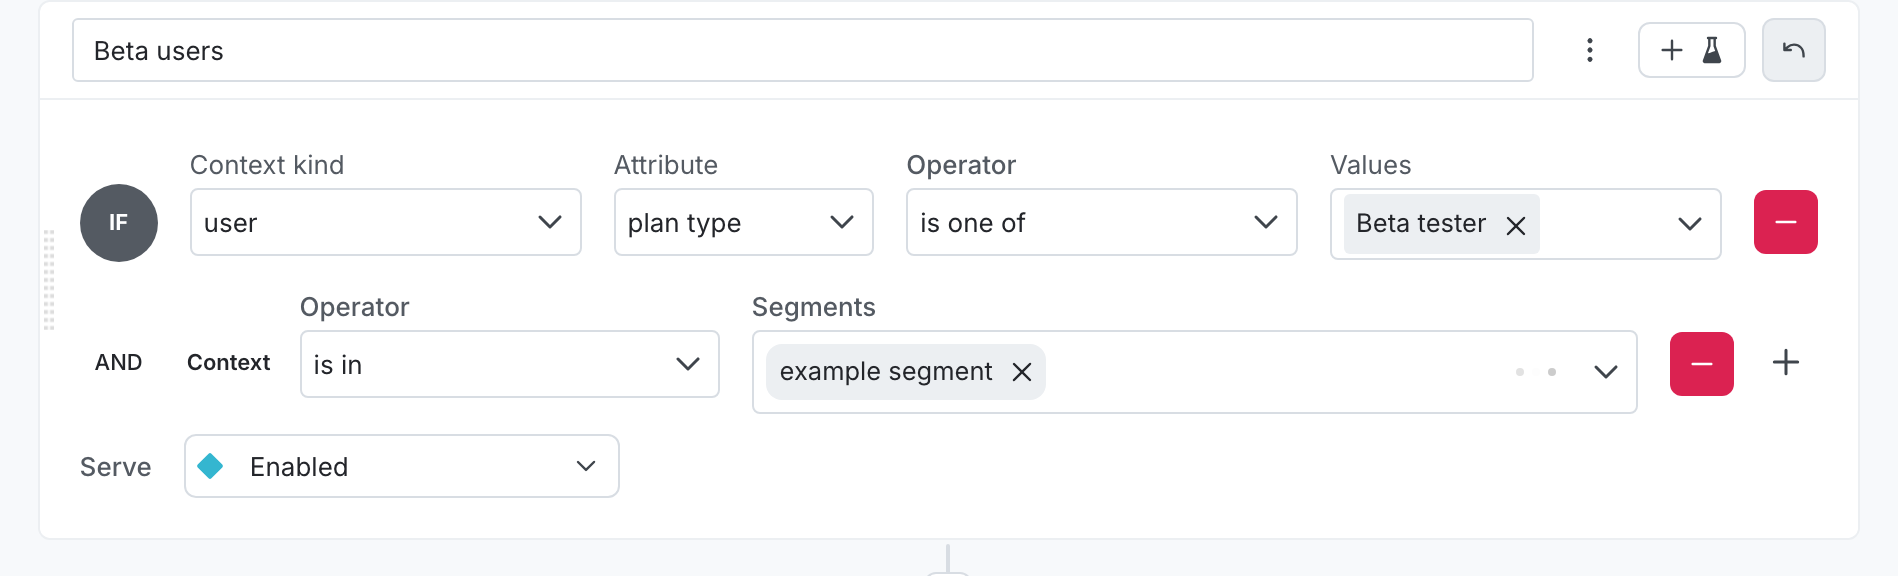
Task: Open the Context kind user dropdown
Action: 385,222
